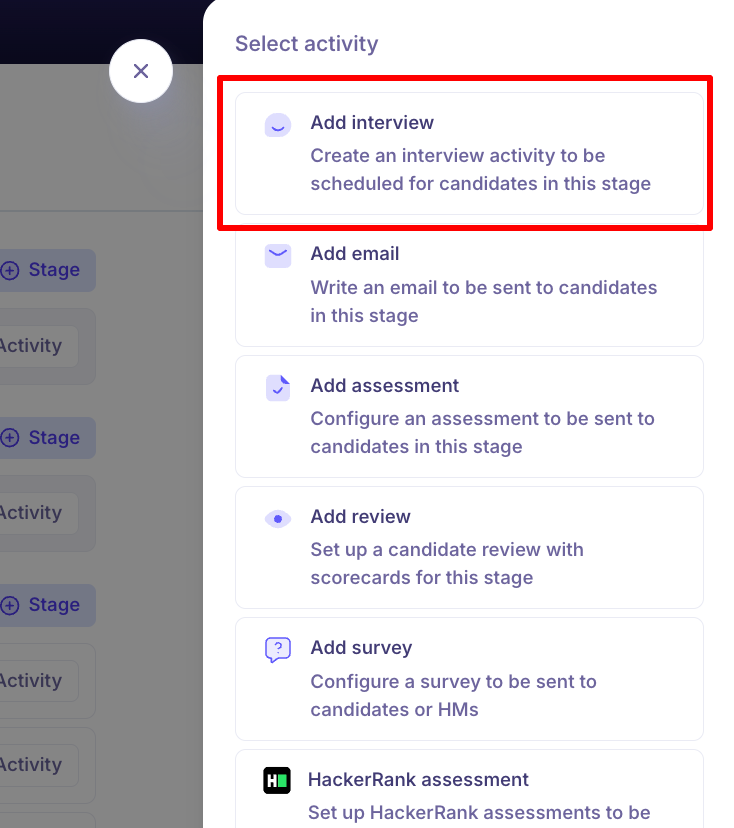Select the Add review activity title

coord(360,517)
